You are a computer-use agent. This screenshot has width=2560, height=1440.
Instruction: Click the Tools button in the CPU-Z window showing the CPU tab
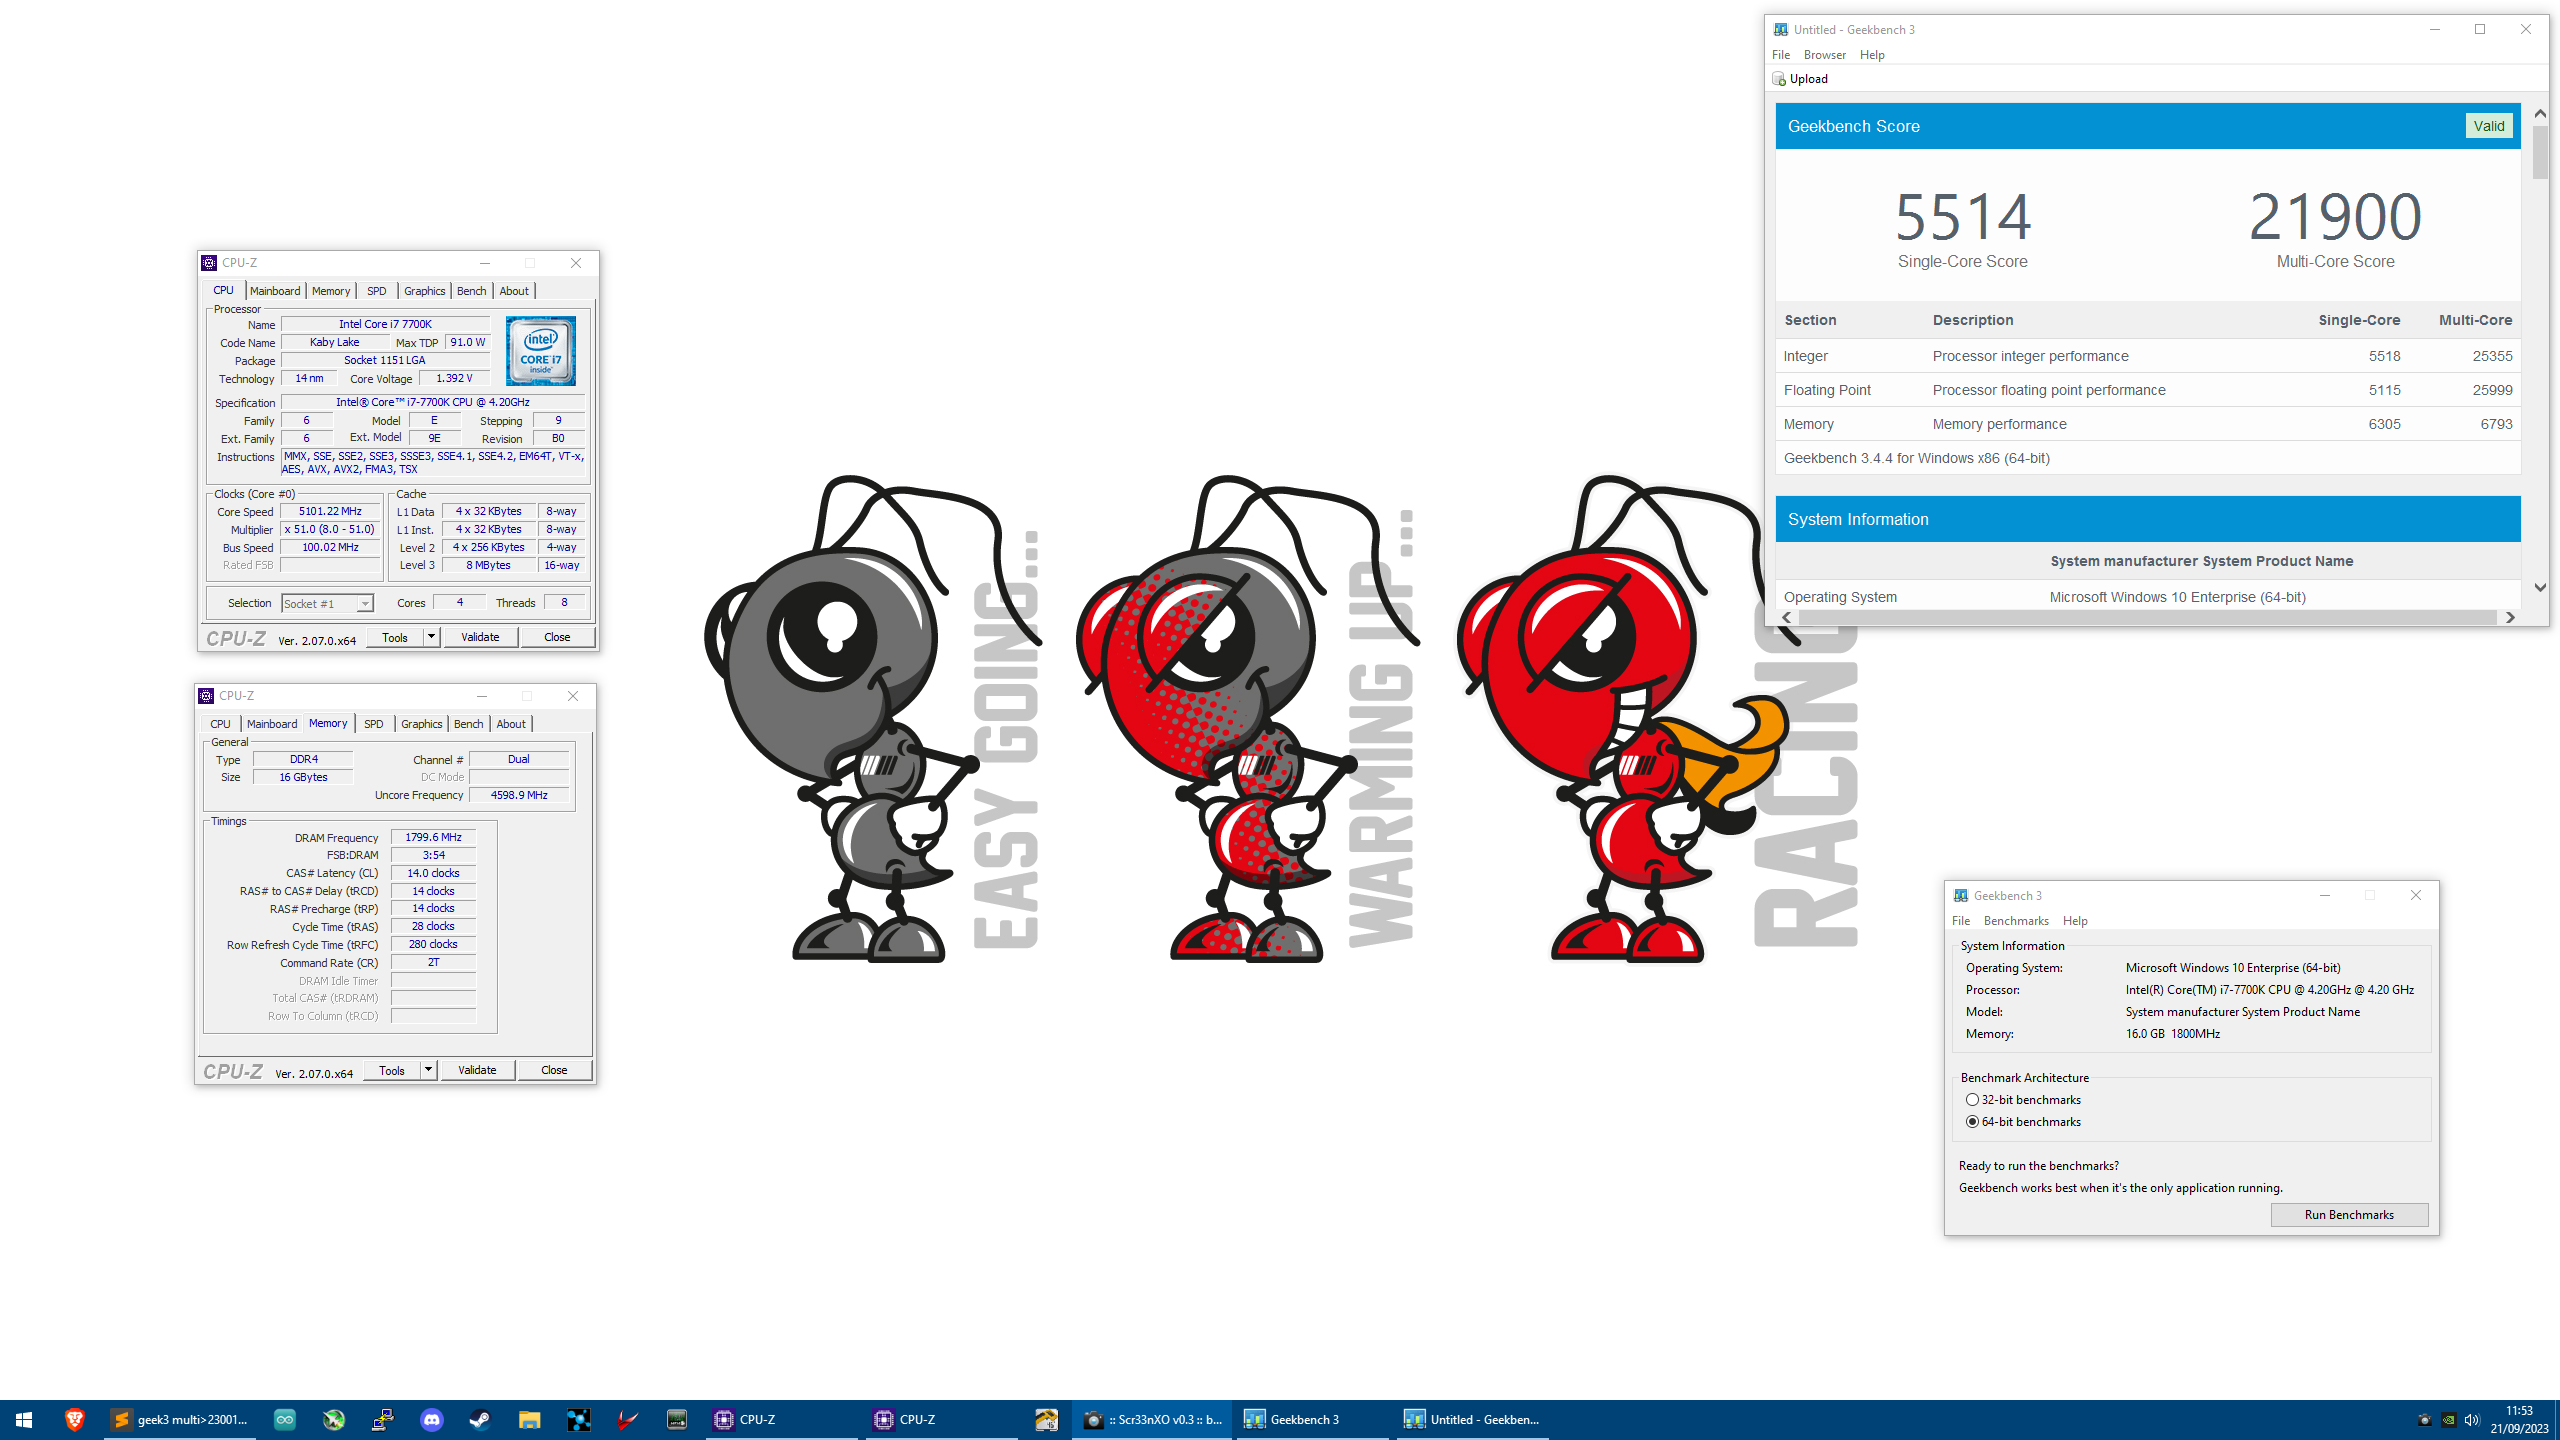395,637
